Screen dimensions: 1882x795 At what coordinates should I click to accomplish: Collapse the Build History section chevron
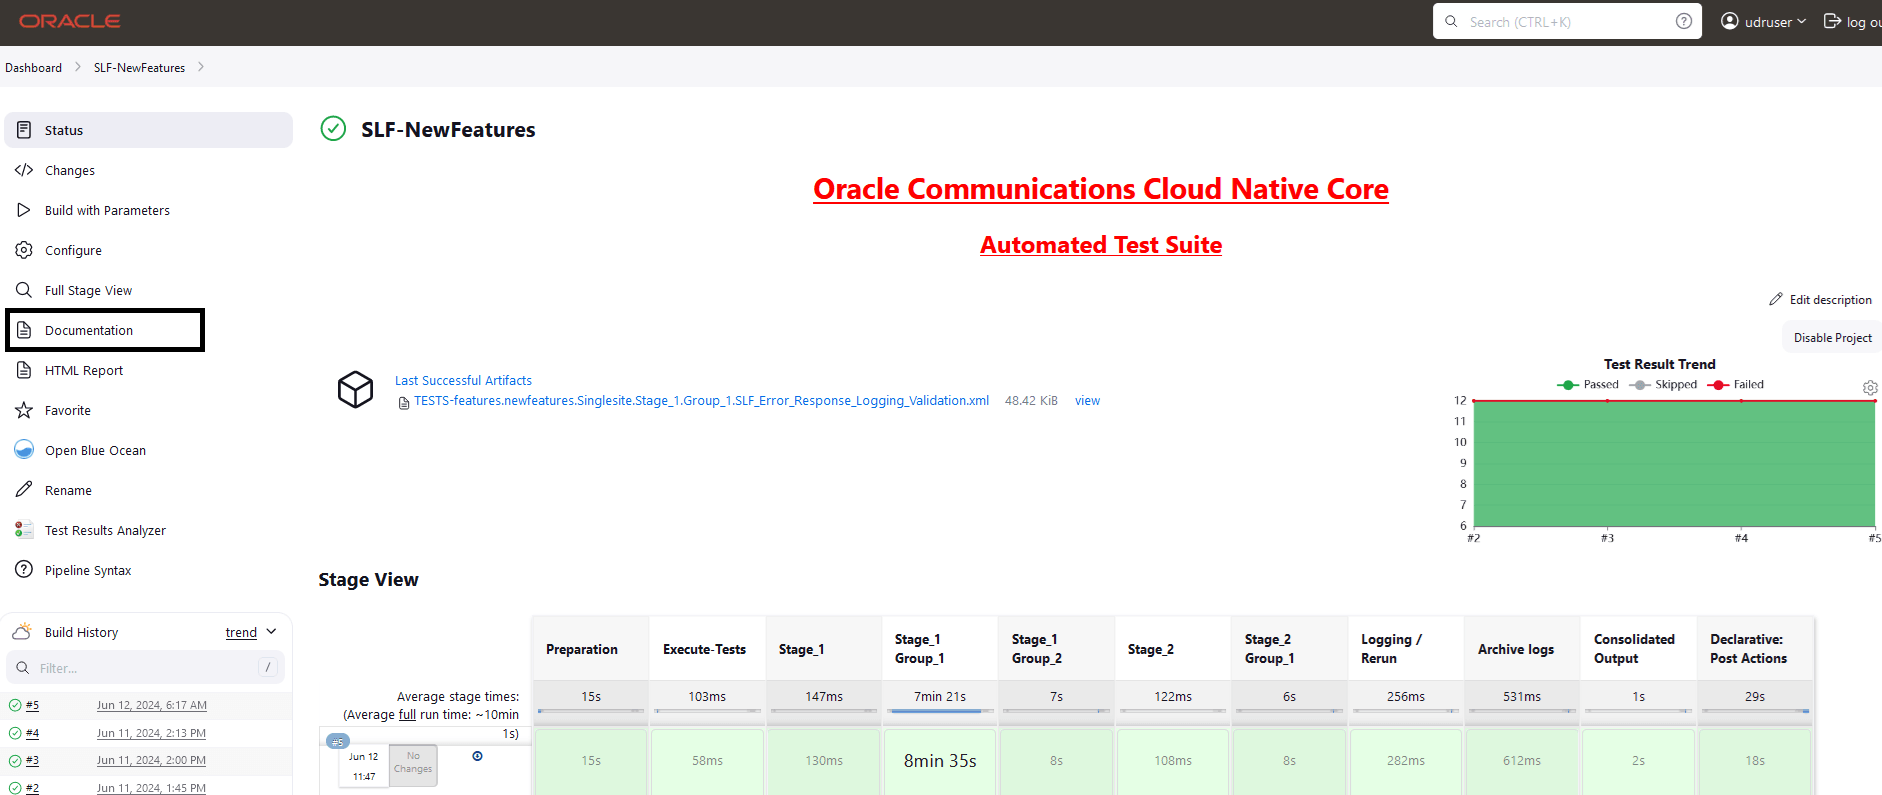pos(272,632)
